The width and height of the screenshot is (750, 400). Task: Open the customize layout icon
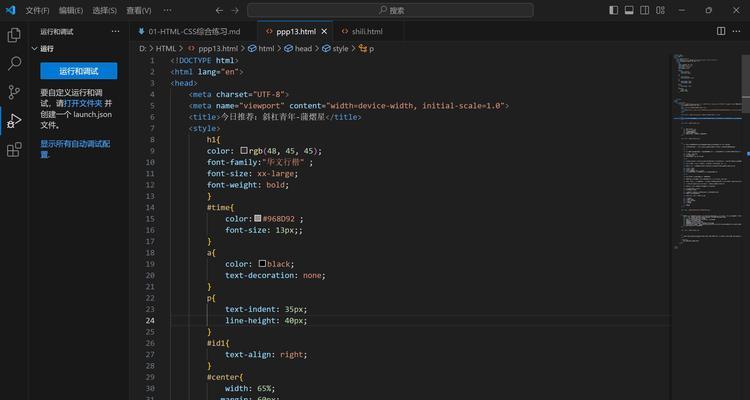pyautogui.click(x=661, y=10)
